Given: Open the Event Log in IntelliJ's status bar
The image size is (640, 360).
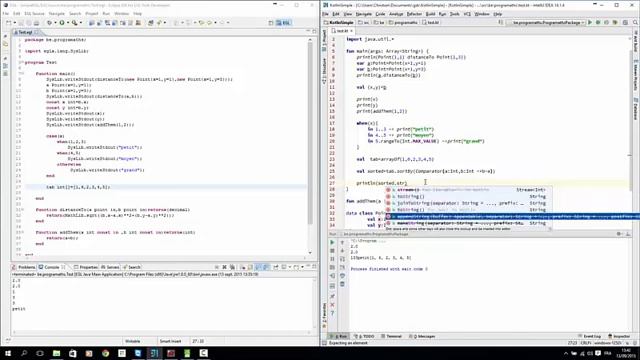Looking at the screenshot, I should [x=589, y=336].
